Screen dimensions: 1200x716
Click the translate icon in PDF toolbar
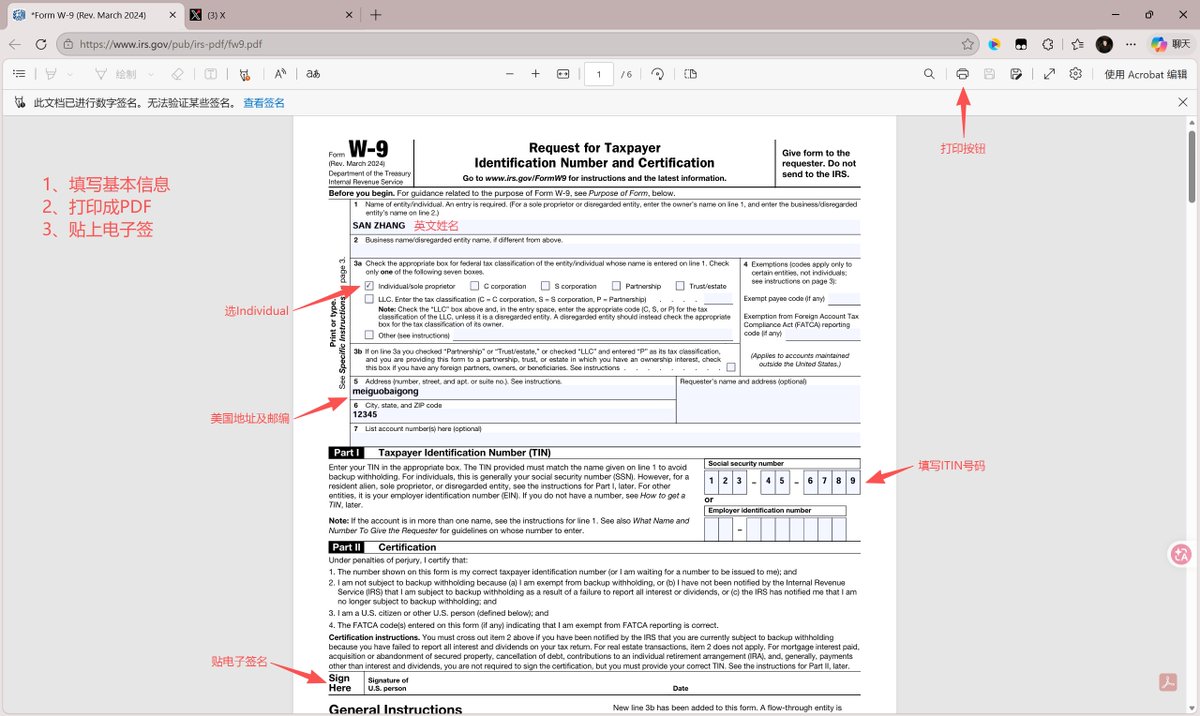[313, 73]
